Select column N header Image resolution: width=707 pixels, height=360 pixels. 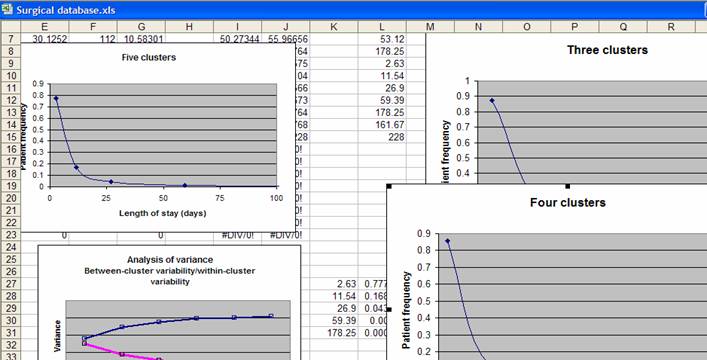[478, 27]
